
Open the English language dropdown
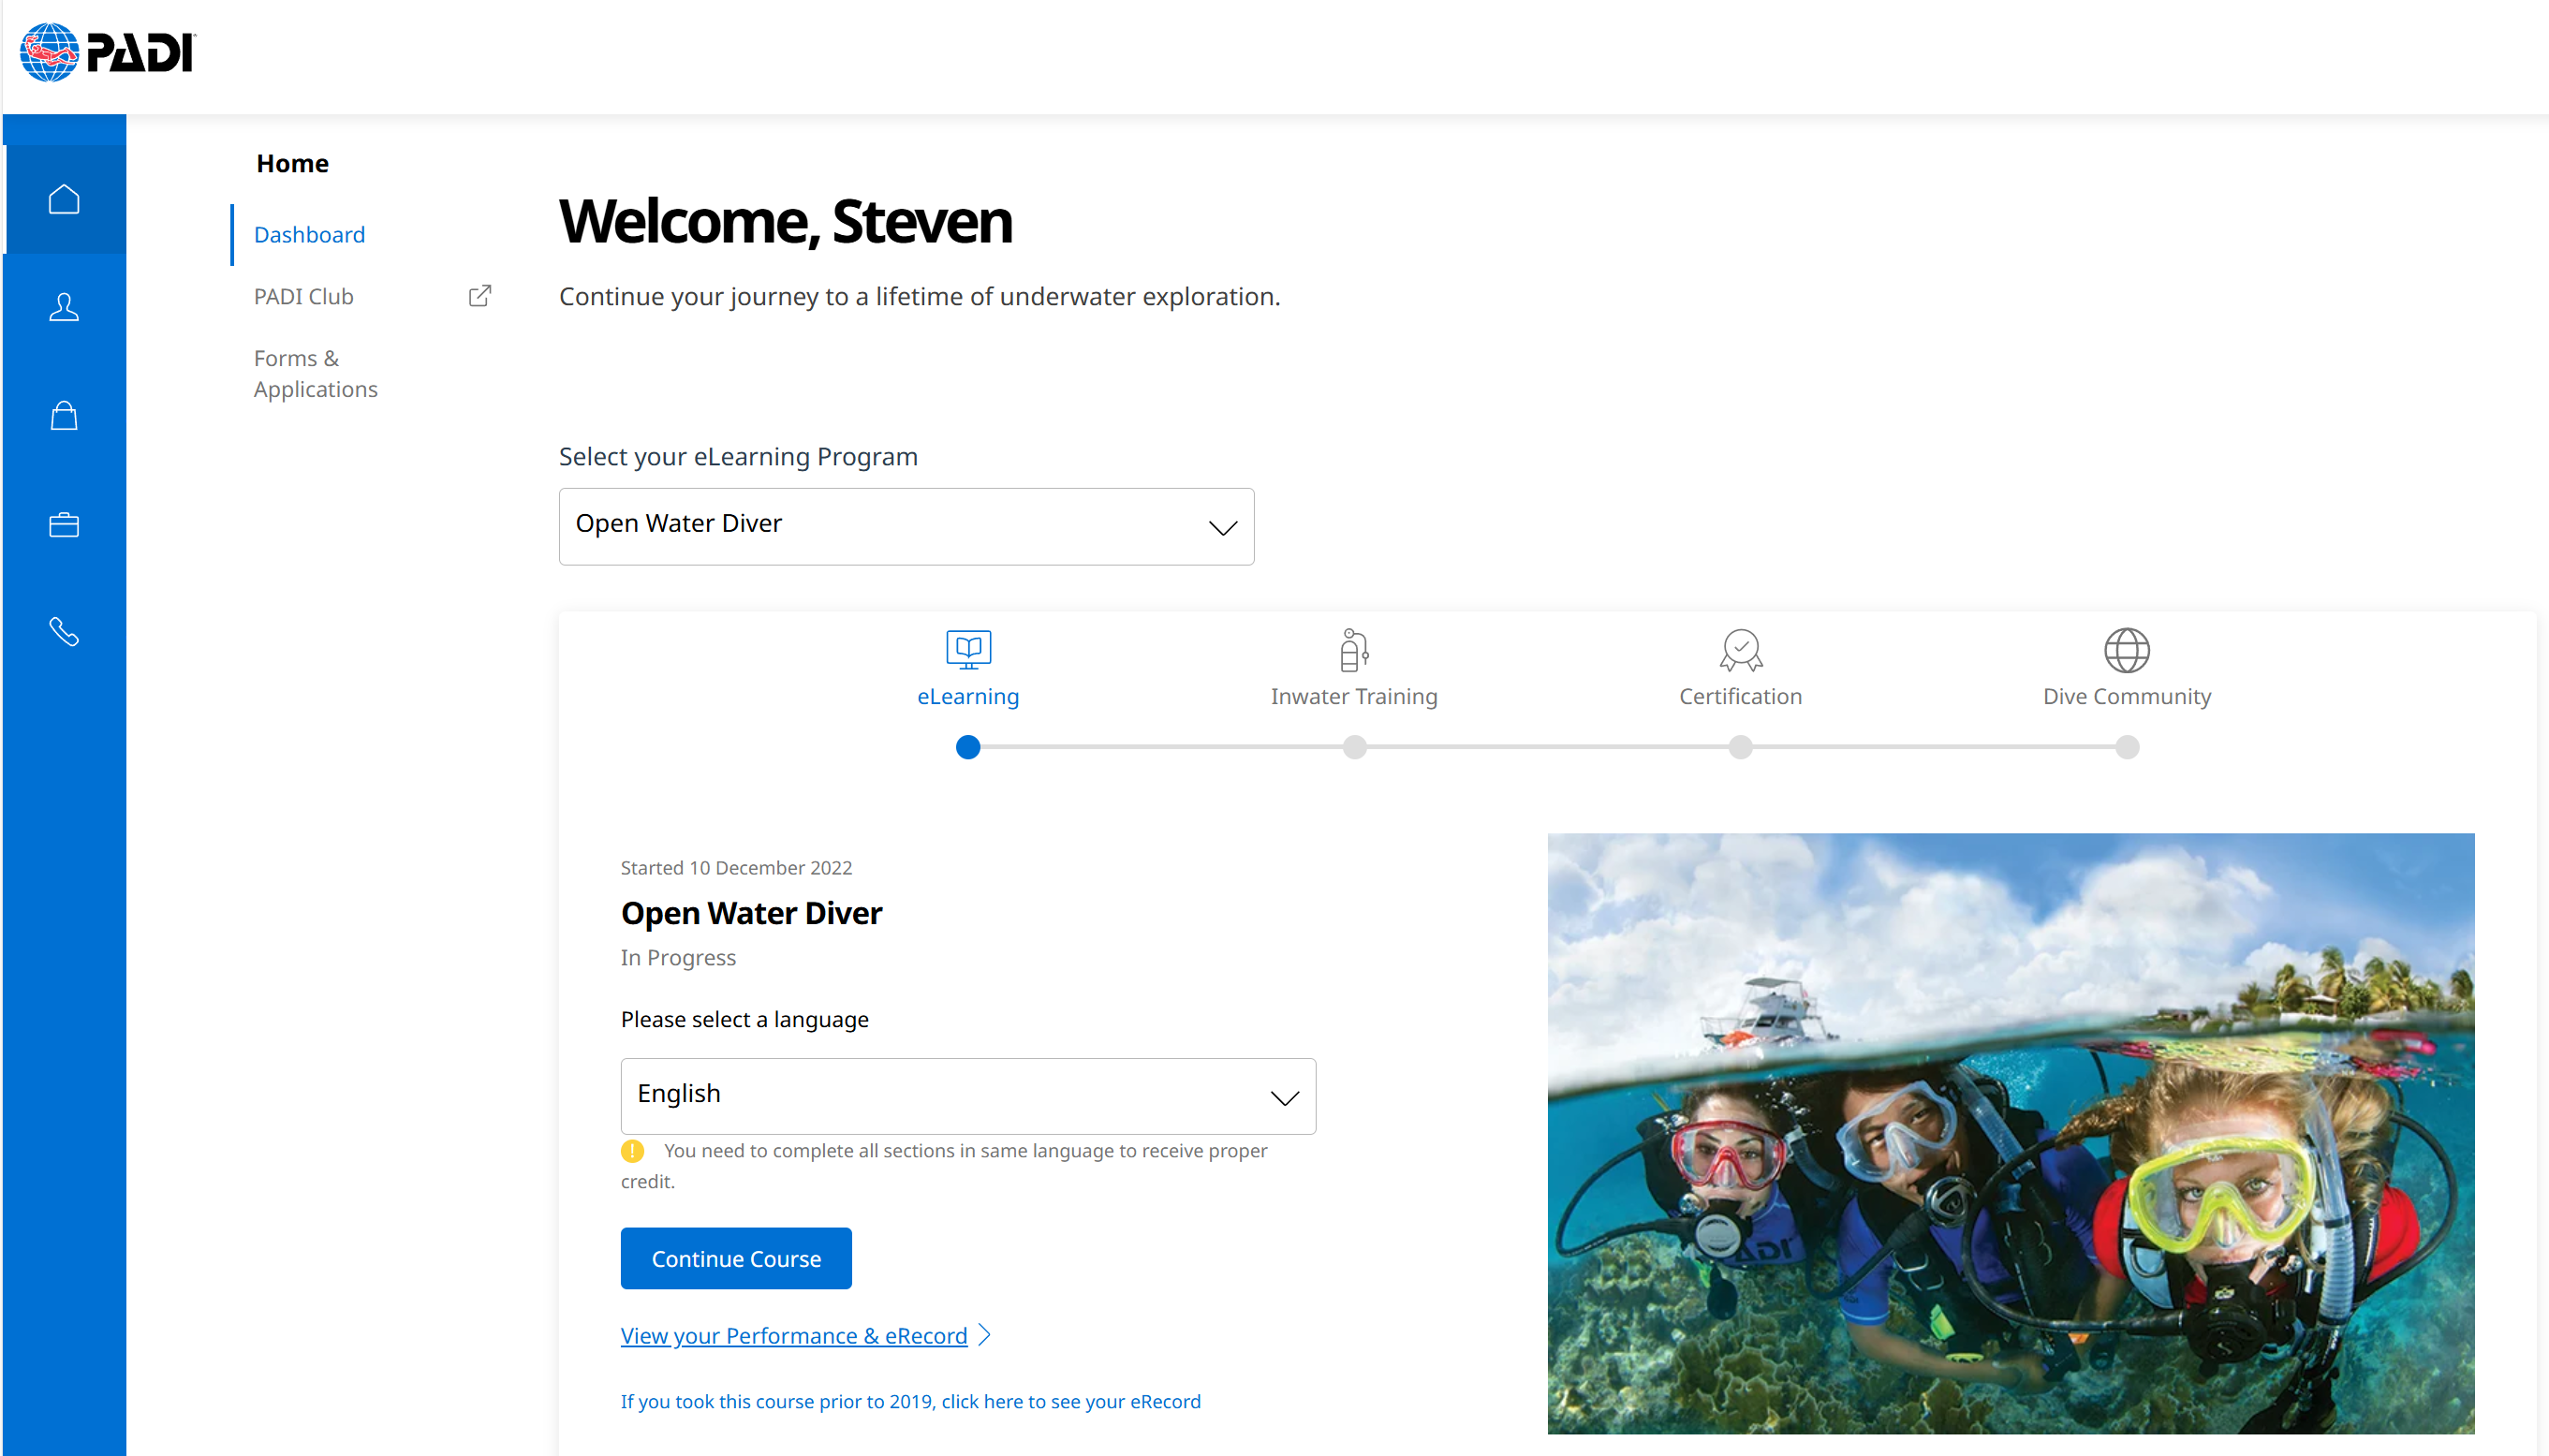click(967, 1096)
